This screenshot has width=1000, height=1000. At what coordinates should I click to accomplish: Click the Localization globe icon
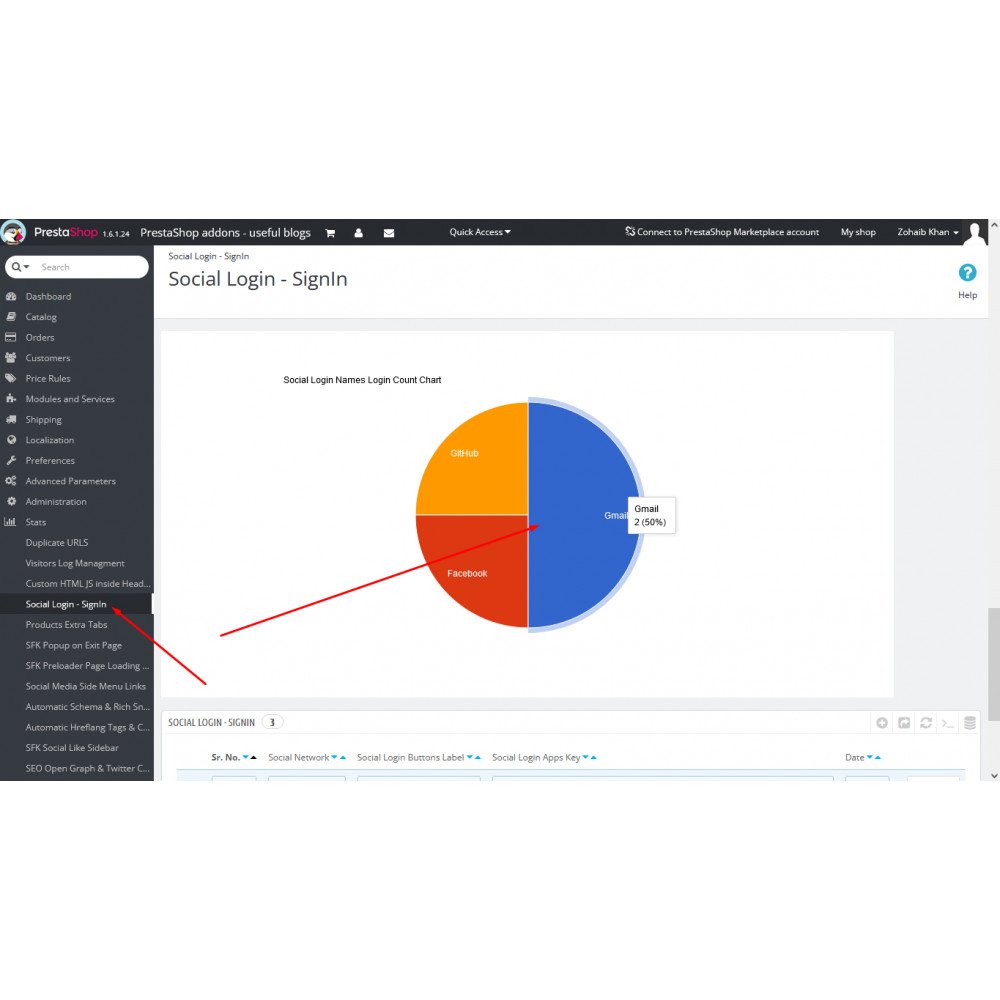(x=11, y=439)
